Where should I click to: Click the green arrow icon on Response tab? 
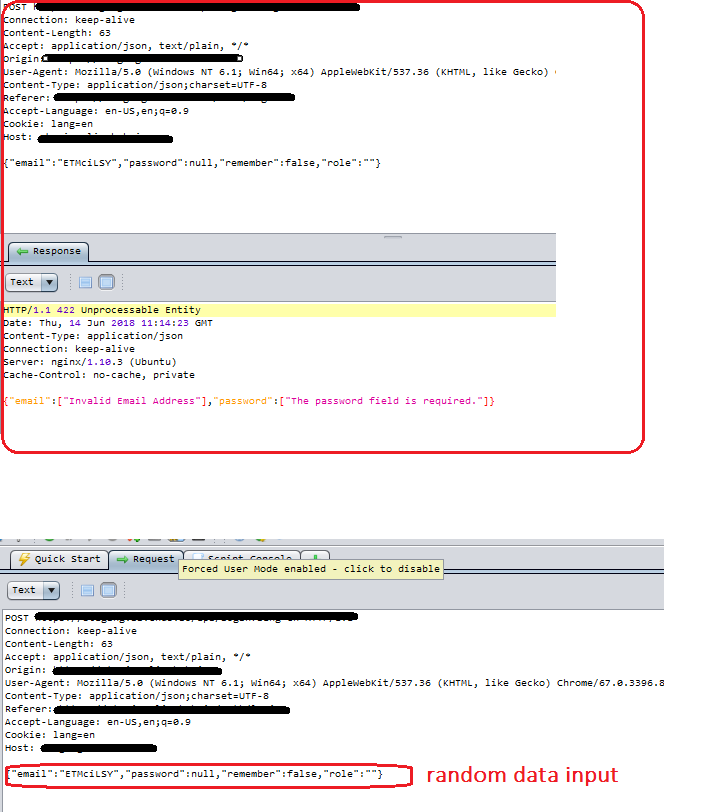pyautogui.click(x=22, y=251)
